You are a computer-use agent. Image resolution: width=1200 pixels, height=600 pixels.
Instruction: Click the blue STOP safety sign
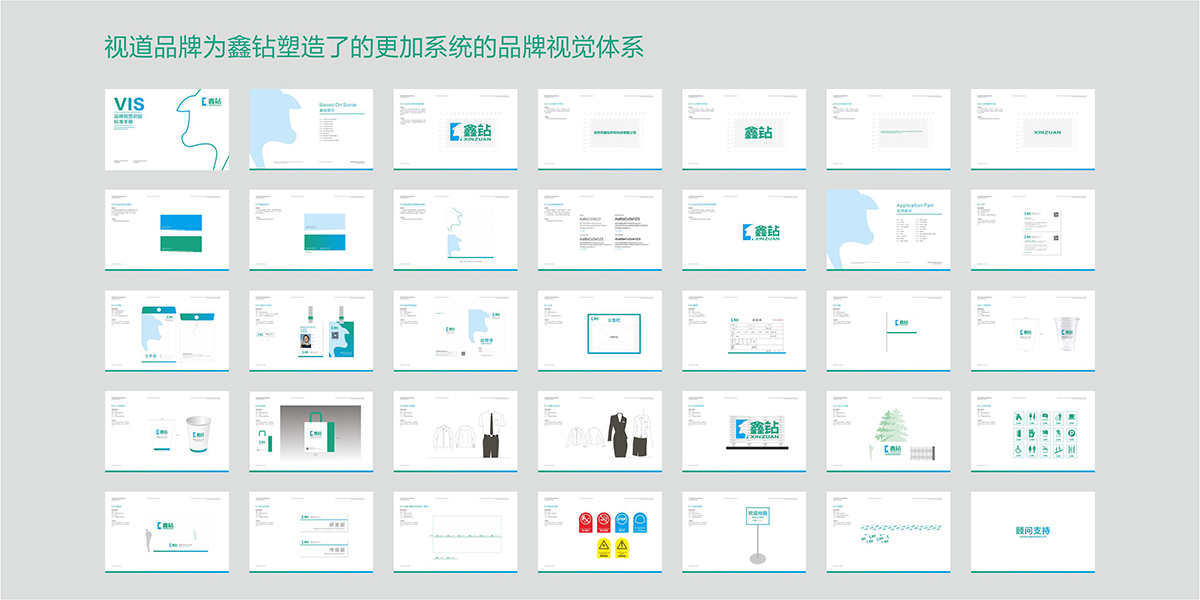click(620, 522)
